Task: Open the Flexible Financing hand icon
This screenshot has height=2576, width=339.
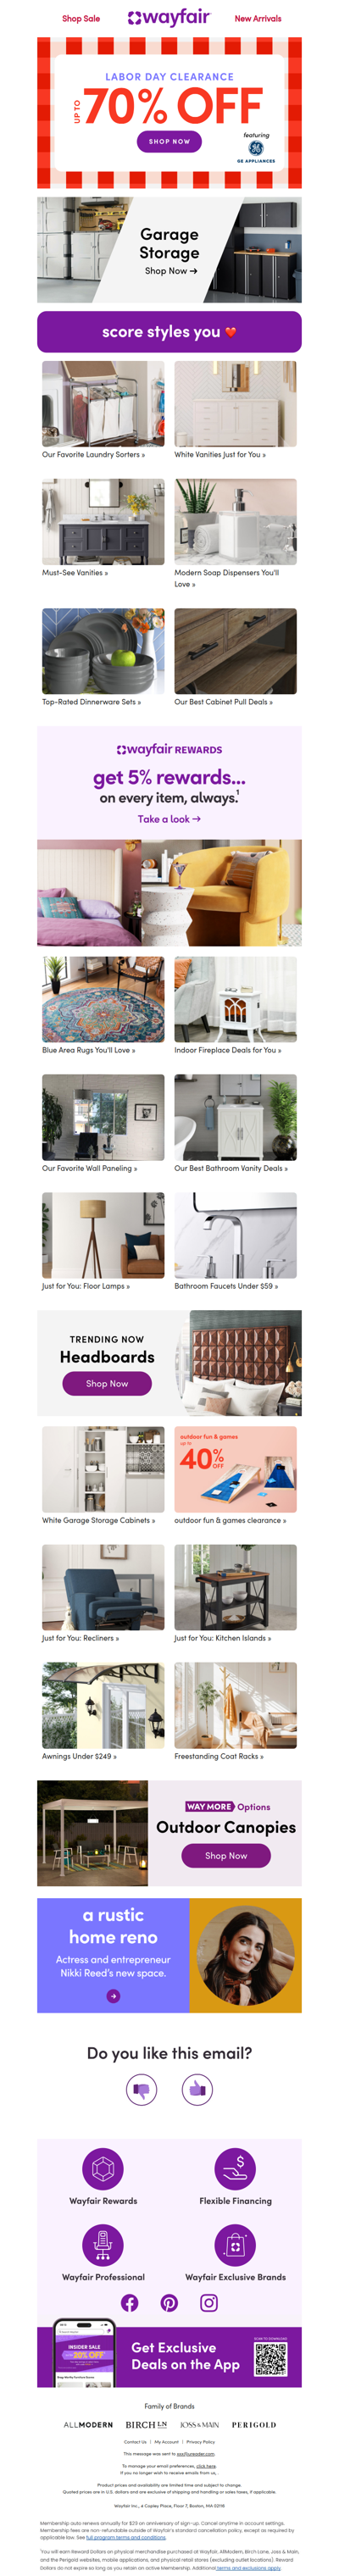Action: tap(235, 2169)
